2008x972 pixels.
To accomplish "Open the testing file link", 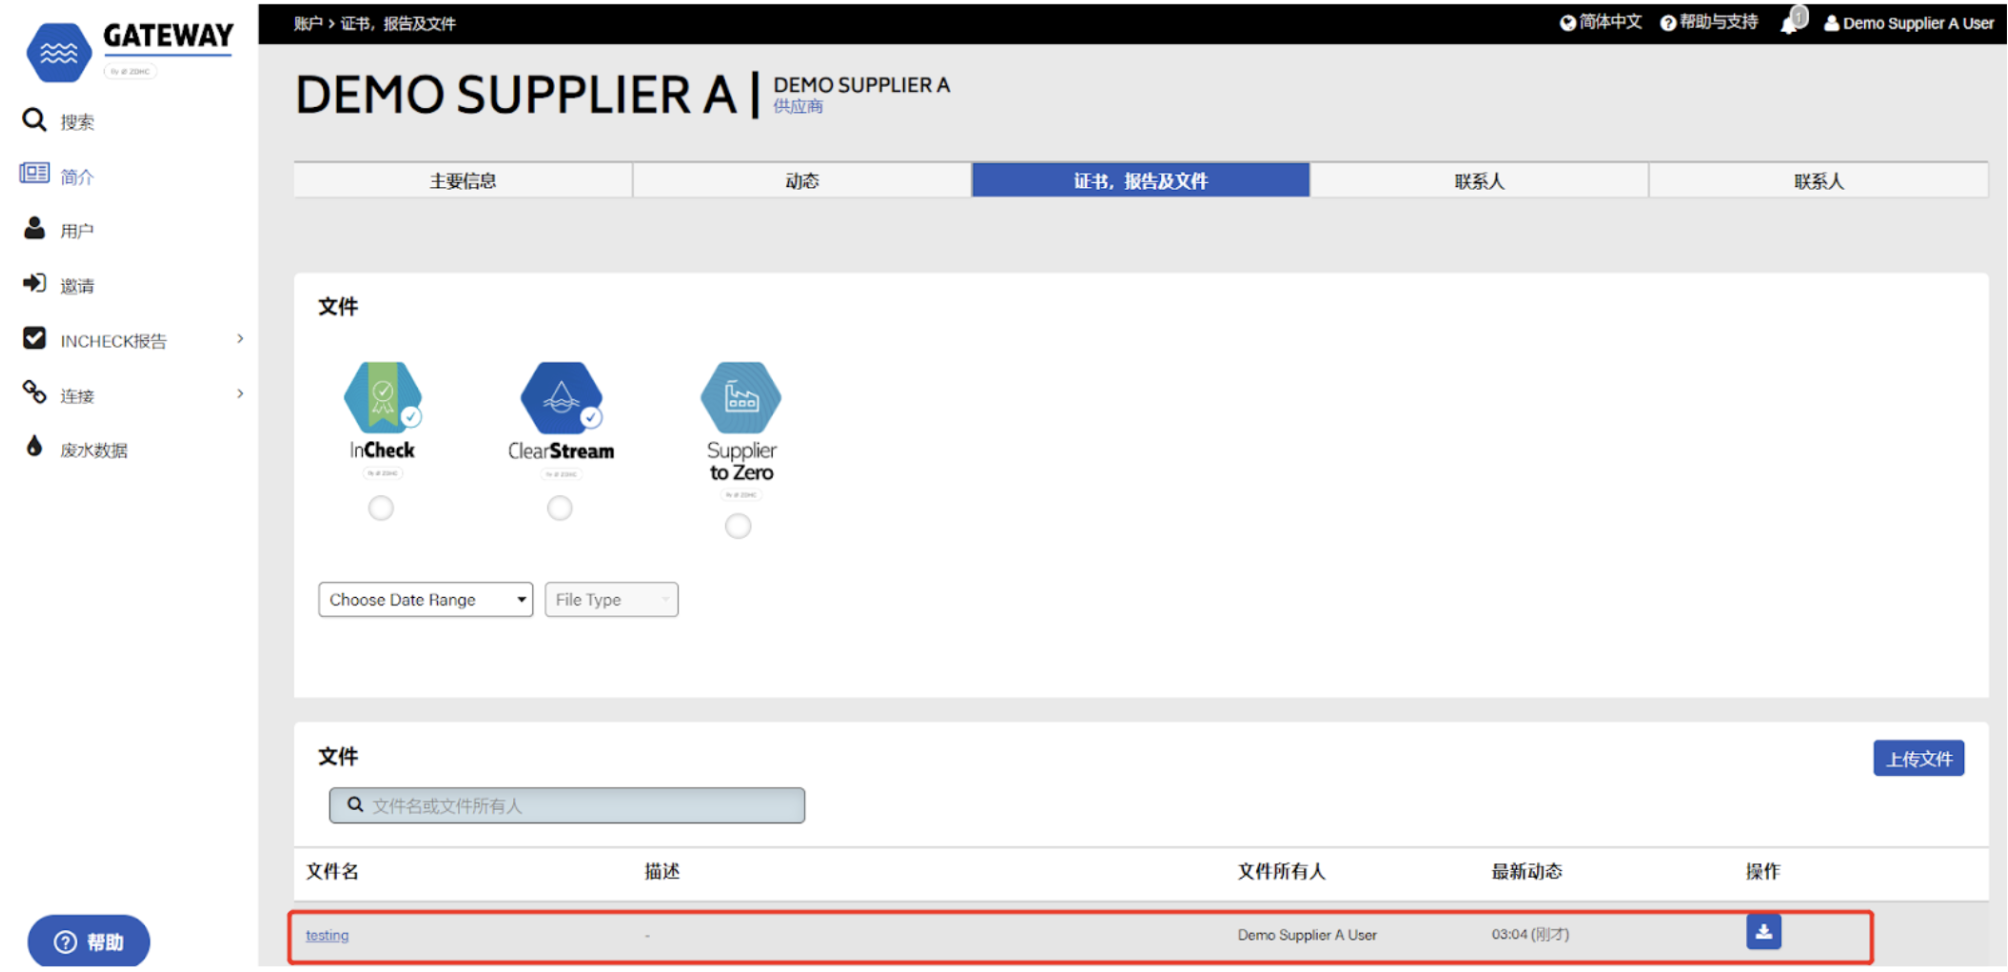I will [x=327, y=935].
